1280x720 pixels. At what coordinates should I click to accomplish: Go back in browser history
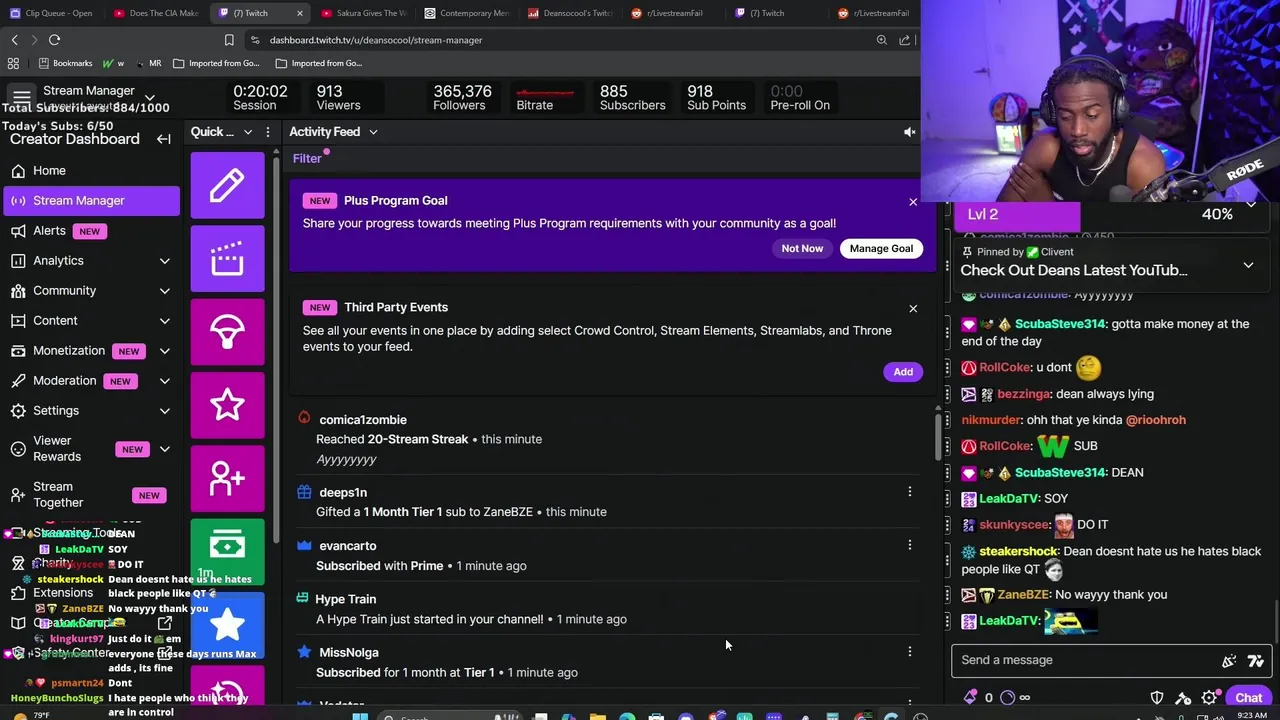click(x=14, y=40)
